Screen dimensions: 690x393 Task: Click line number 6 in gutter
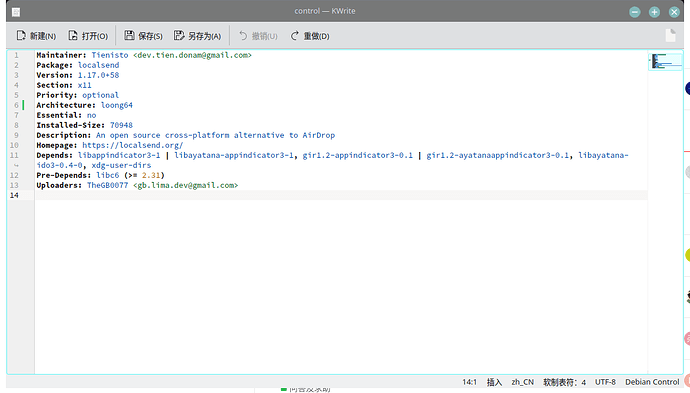pyautogui.click(x=16, y=105)
